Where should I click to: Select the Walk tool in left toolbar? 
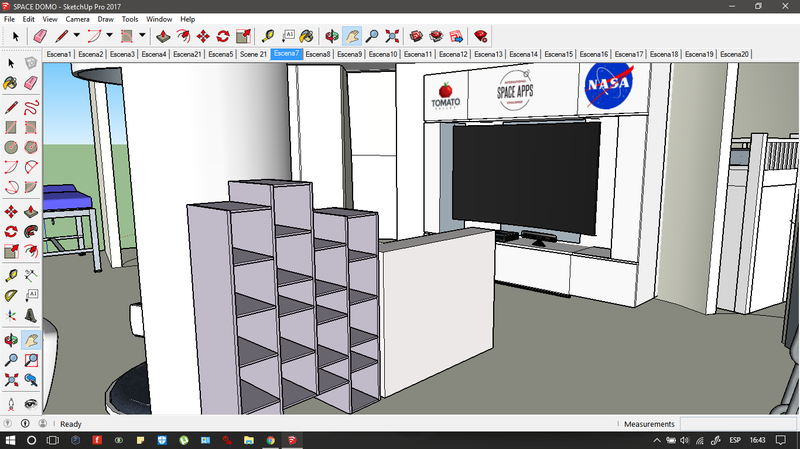coord(10,404)
